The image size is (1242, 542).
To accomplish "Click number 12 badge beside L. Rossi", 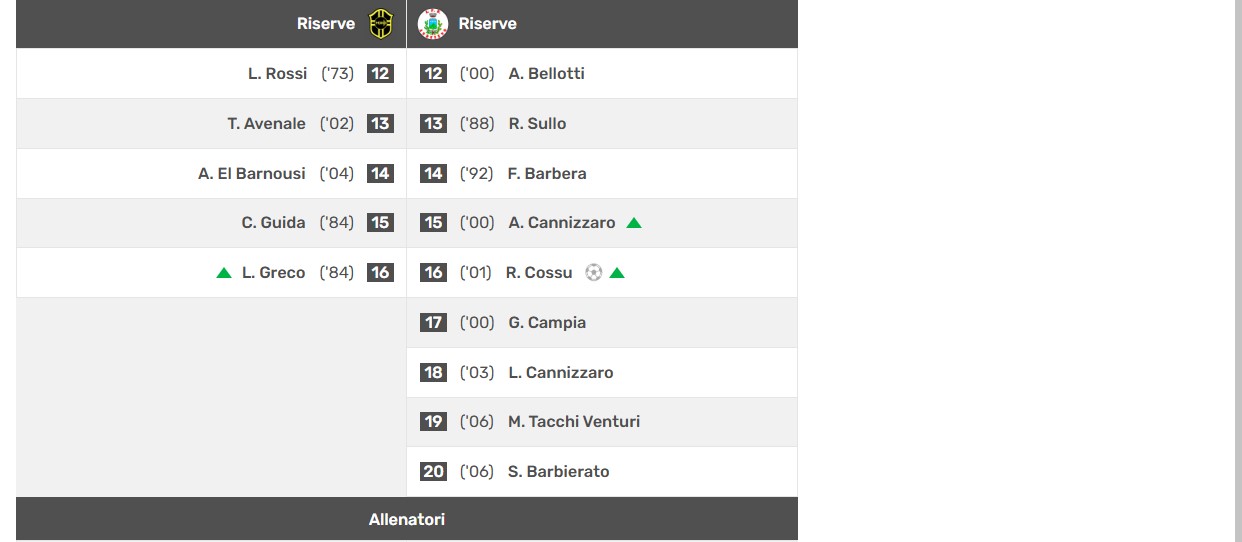I will [x=380, y=73].
